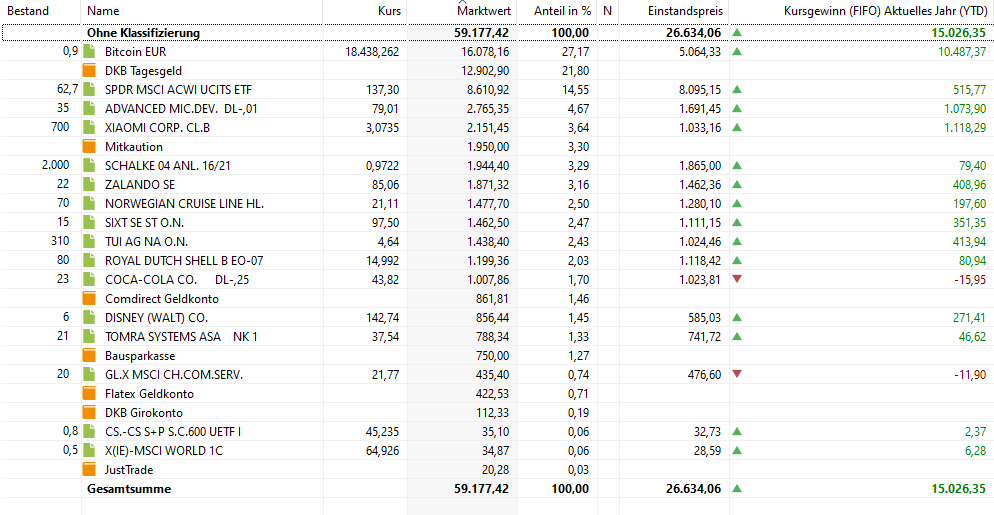Click the N column header

point(608,11)
